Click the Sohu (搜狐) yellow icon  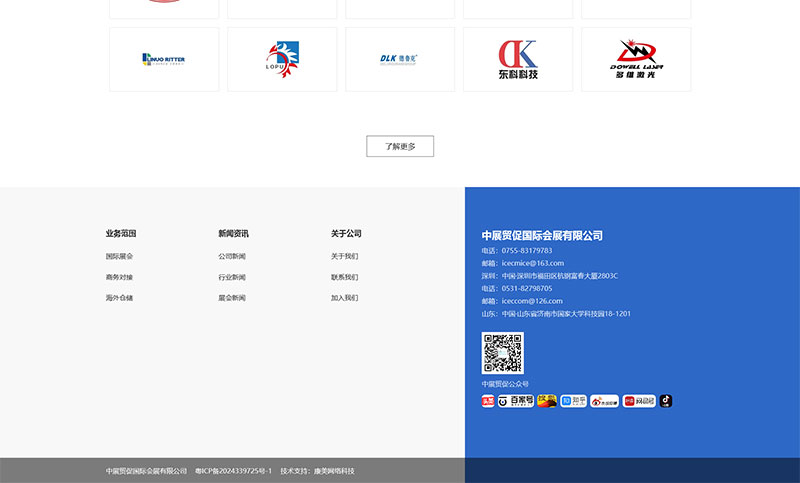(547, 401)
